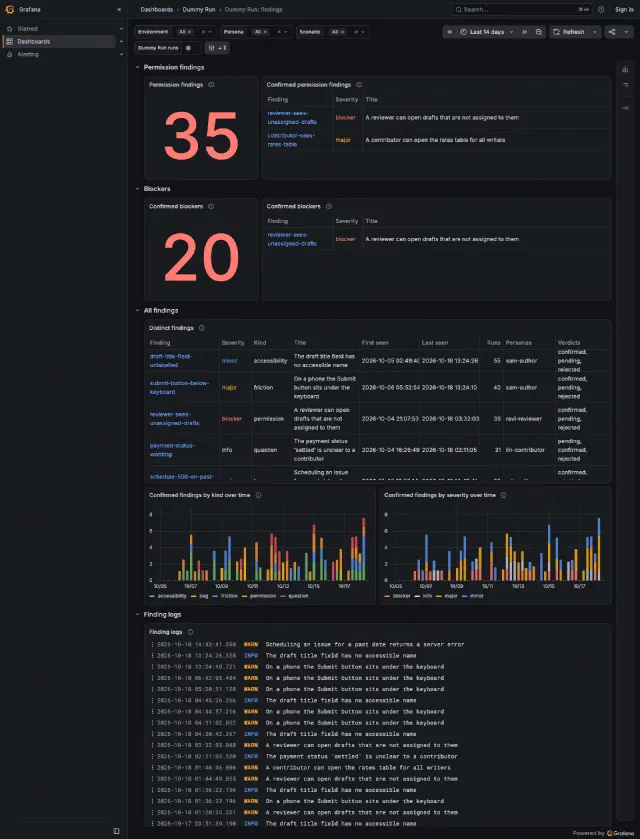The image size is (640, 839).
Task: Collapse the Blockers row
Action: tap(138, 189)
